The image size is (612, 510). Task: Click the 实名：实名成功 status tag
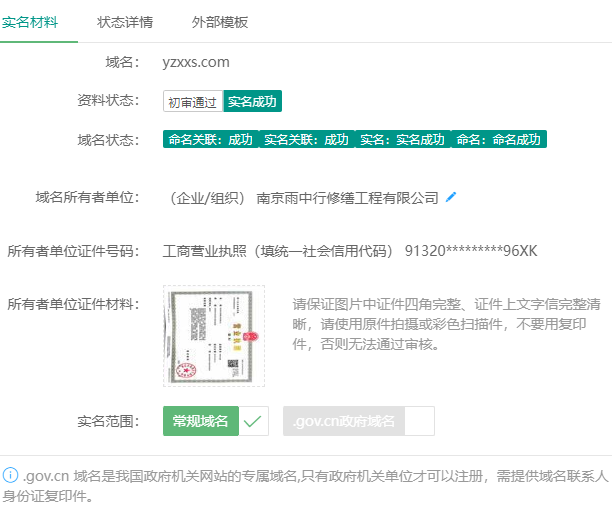402,140
